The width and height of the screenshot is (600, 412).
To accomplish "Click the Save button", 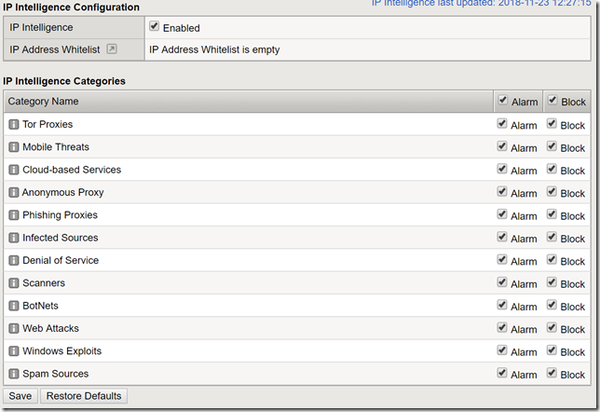I will click(21, 396).
